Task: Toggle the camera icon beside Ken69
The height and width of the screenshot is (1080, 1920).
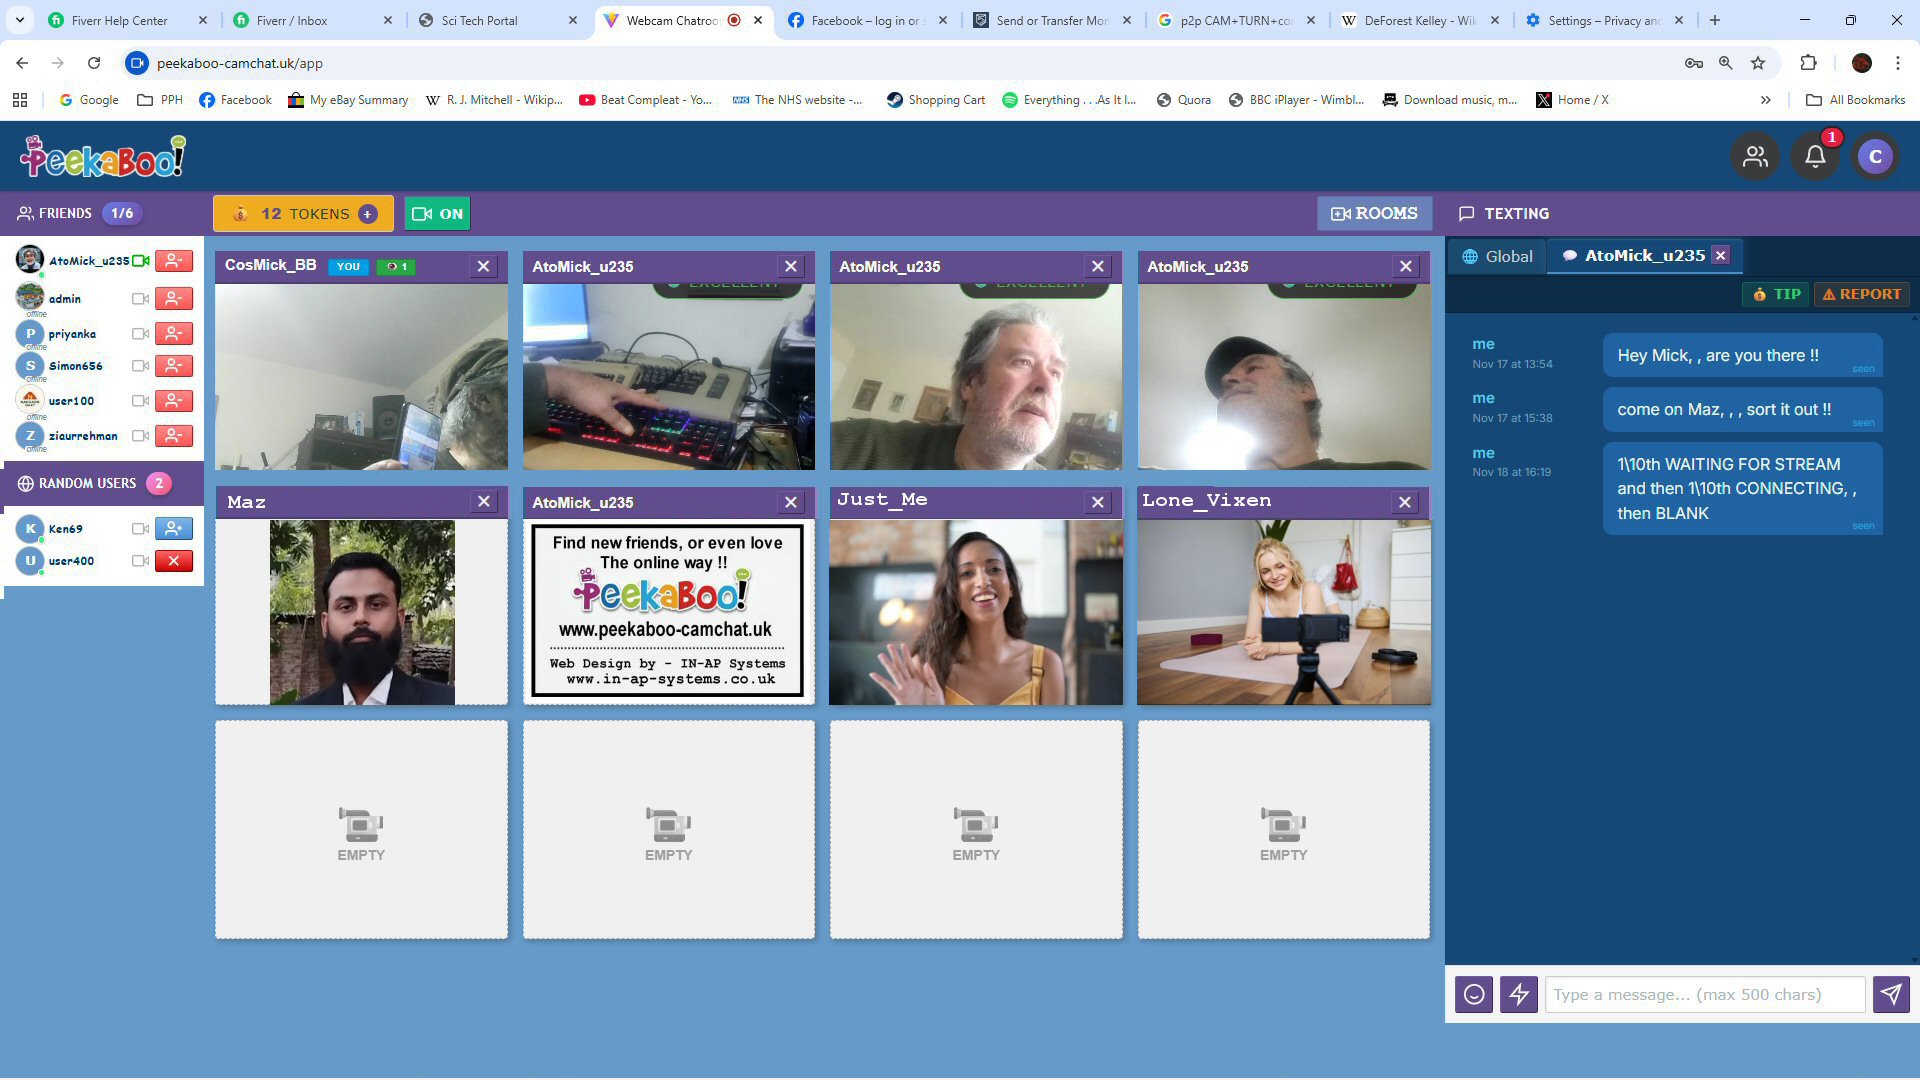Action: point(140,529)
